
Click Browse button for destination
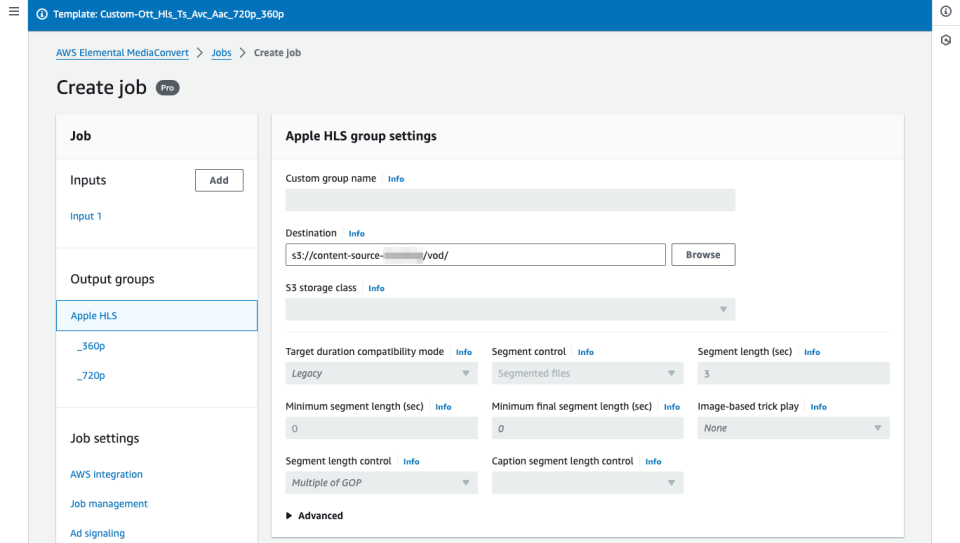pos(702,255)
